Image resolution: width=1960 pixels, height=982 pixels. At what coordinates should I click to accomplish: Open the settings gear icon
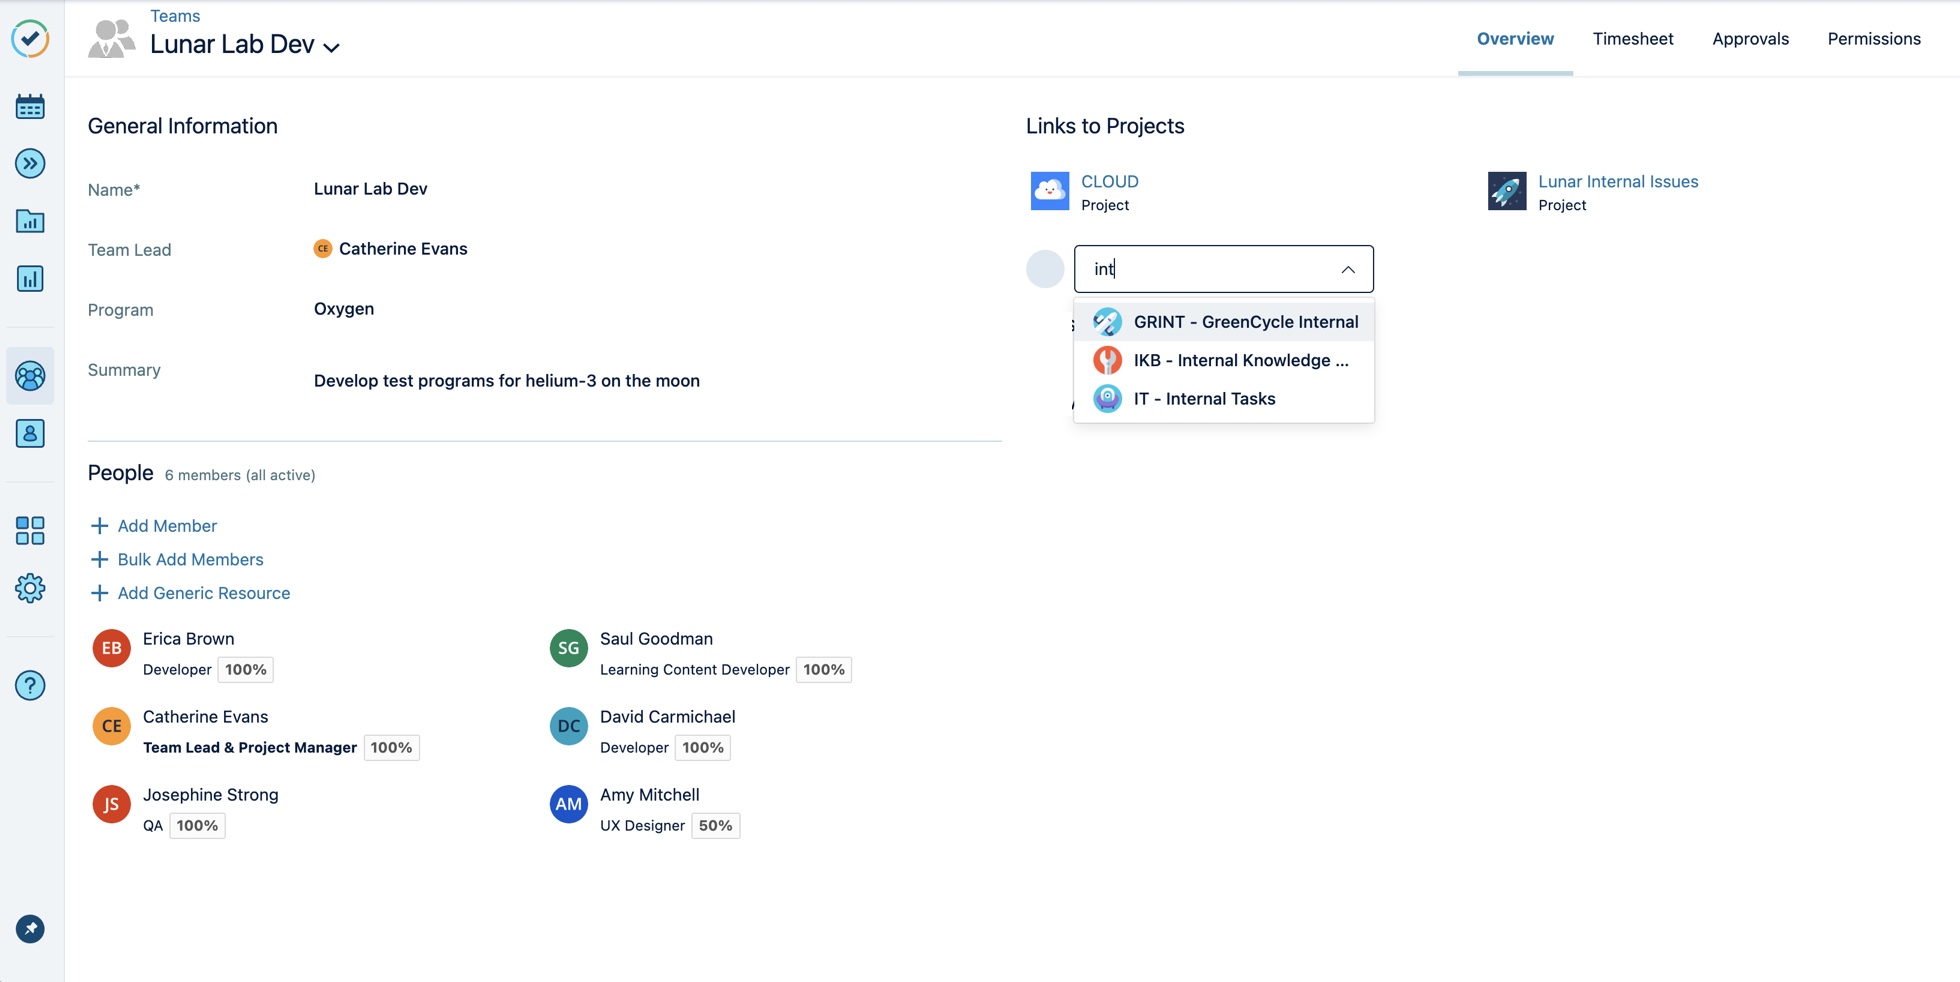30,588
